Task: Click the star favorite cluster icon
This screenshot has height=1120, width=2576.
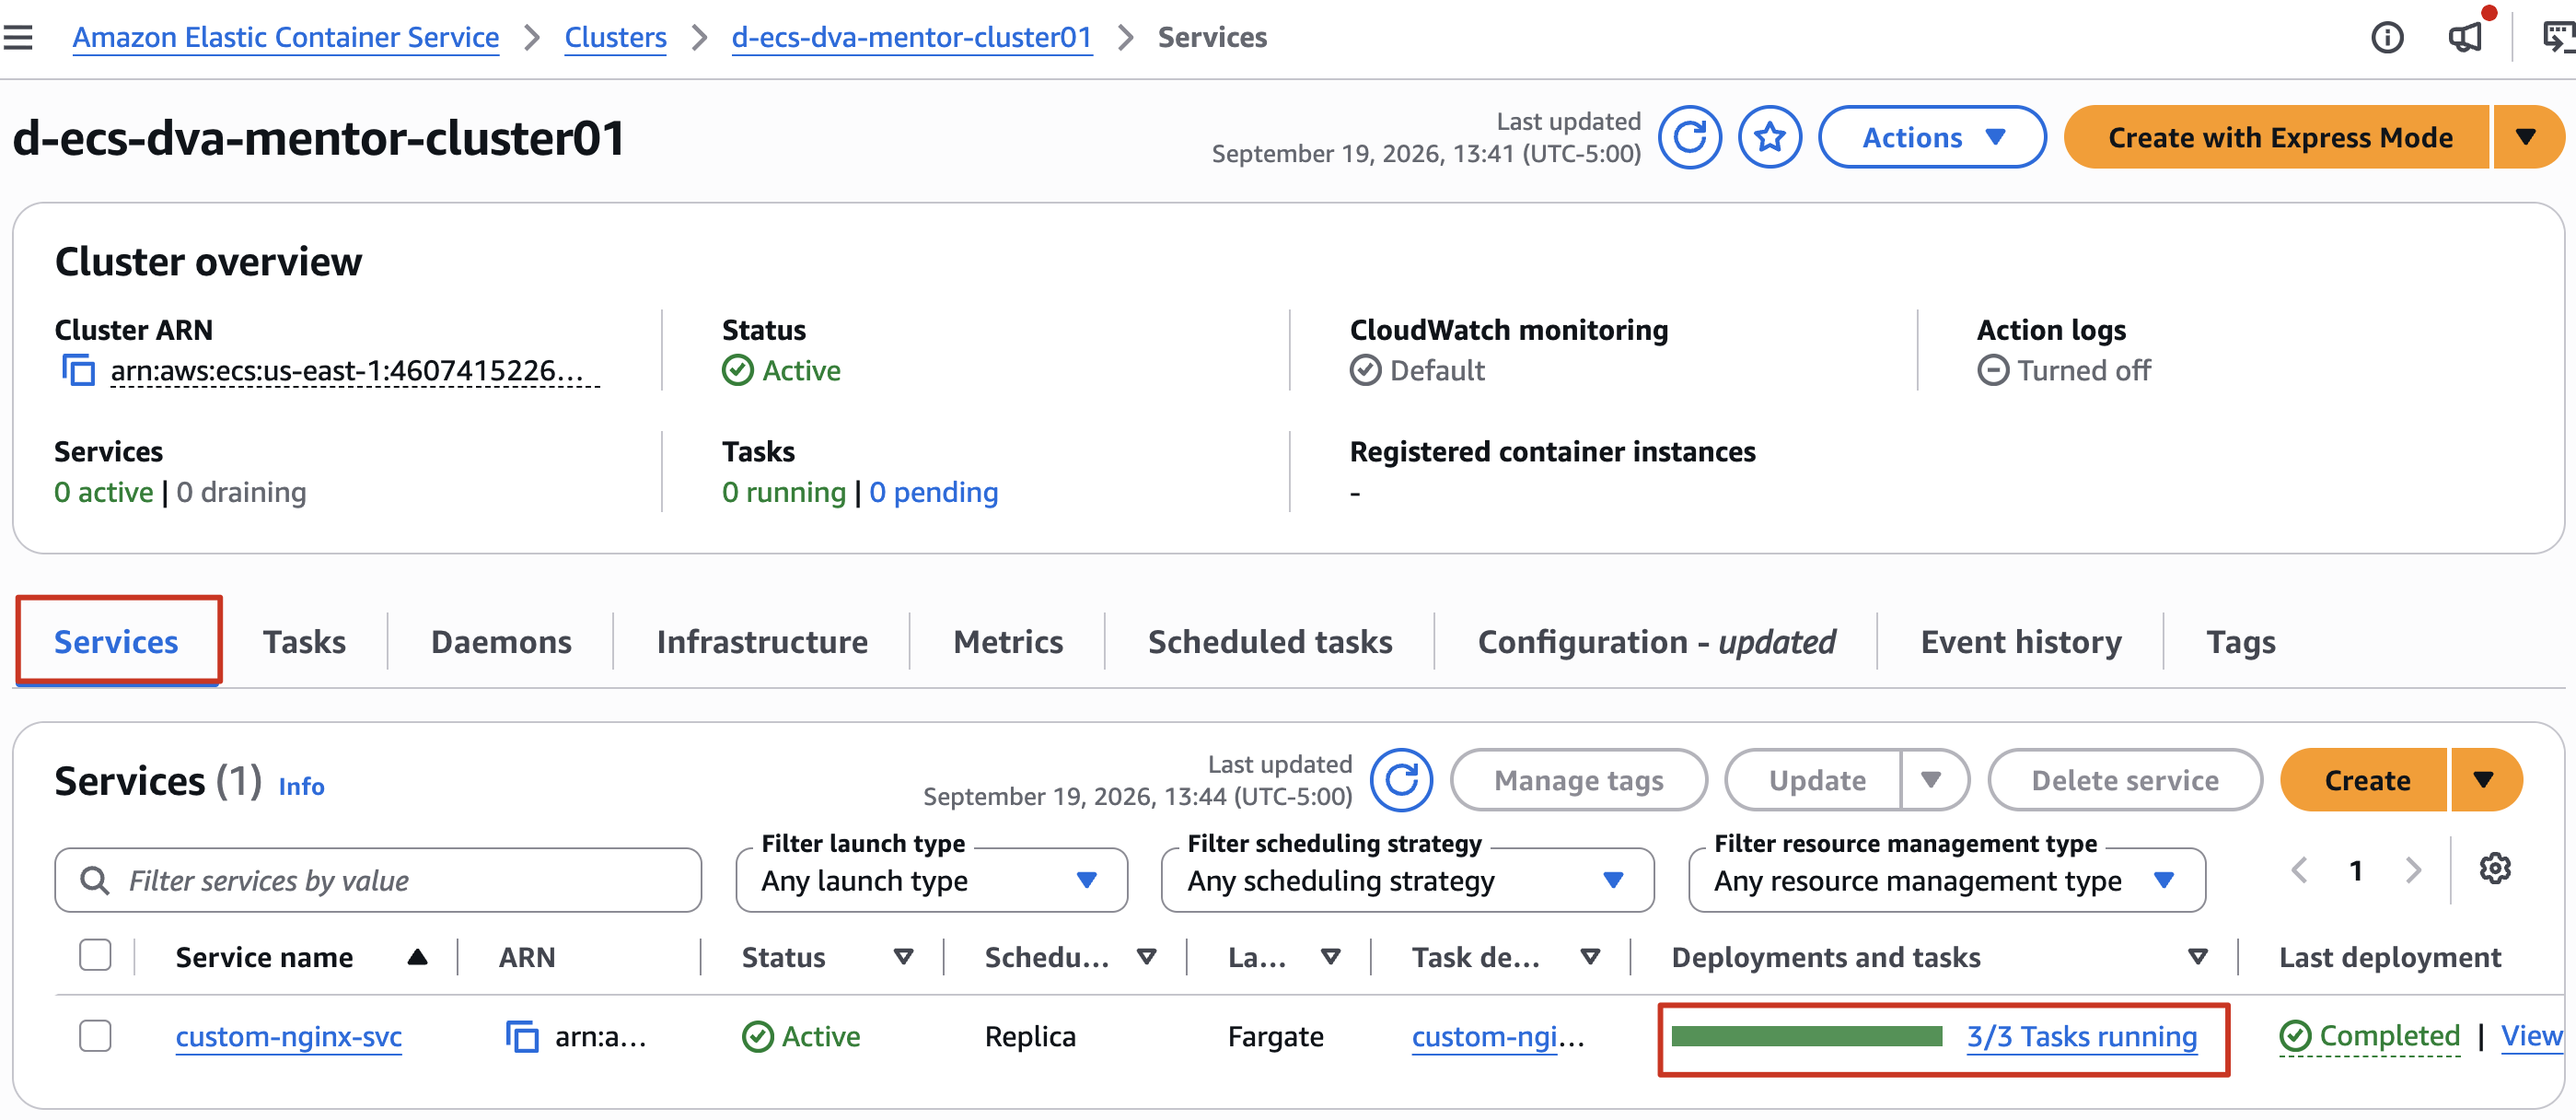Action: click(x=1769, y=137)
